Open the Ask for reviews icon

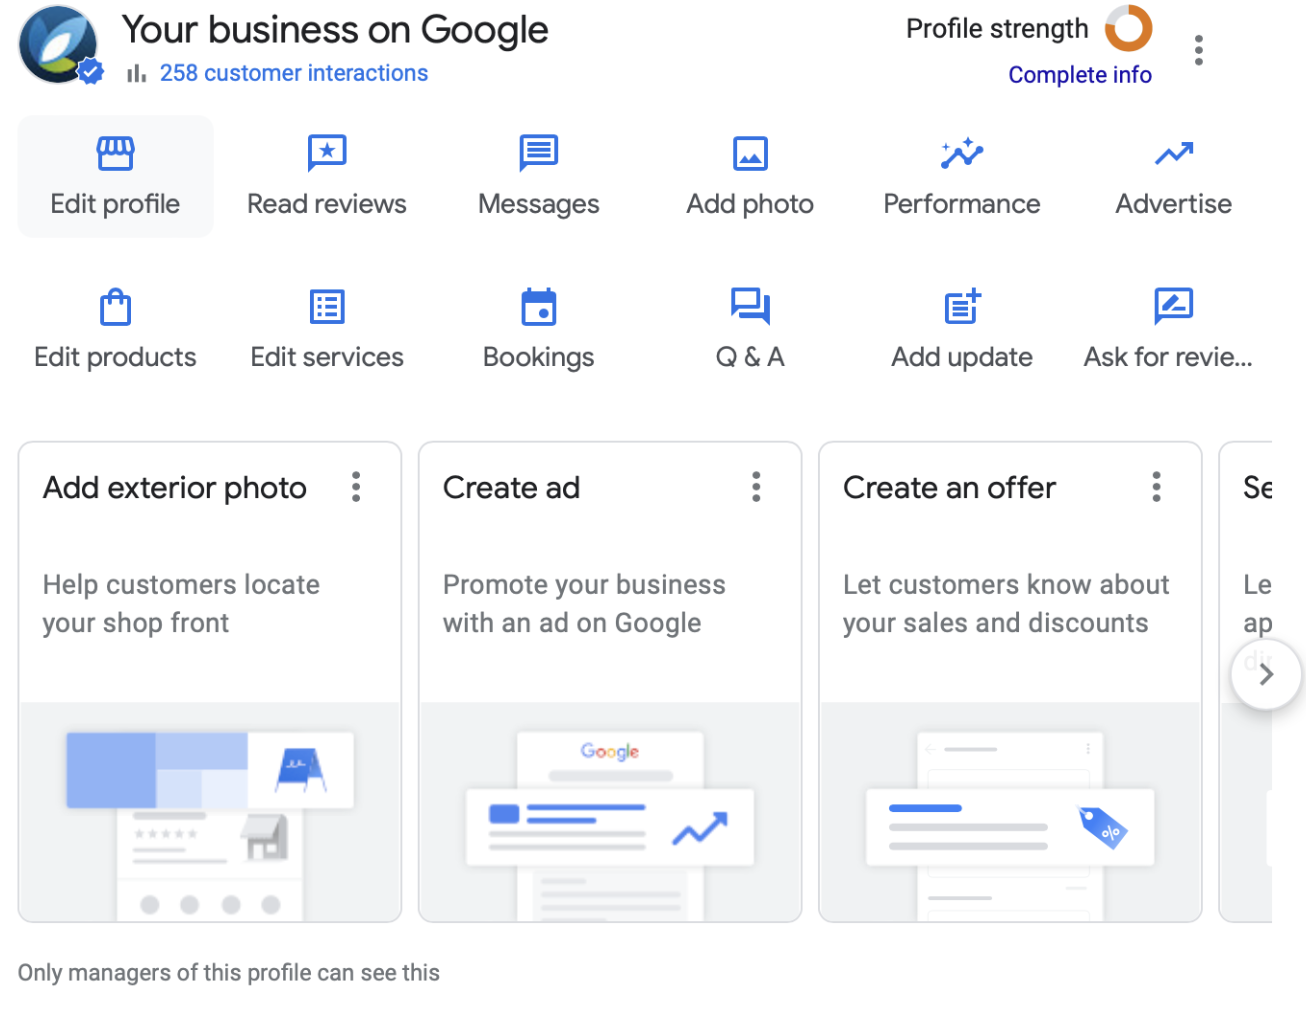(1173, 306)
